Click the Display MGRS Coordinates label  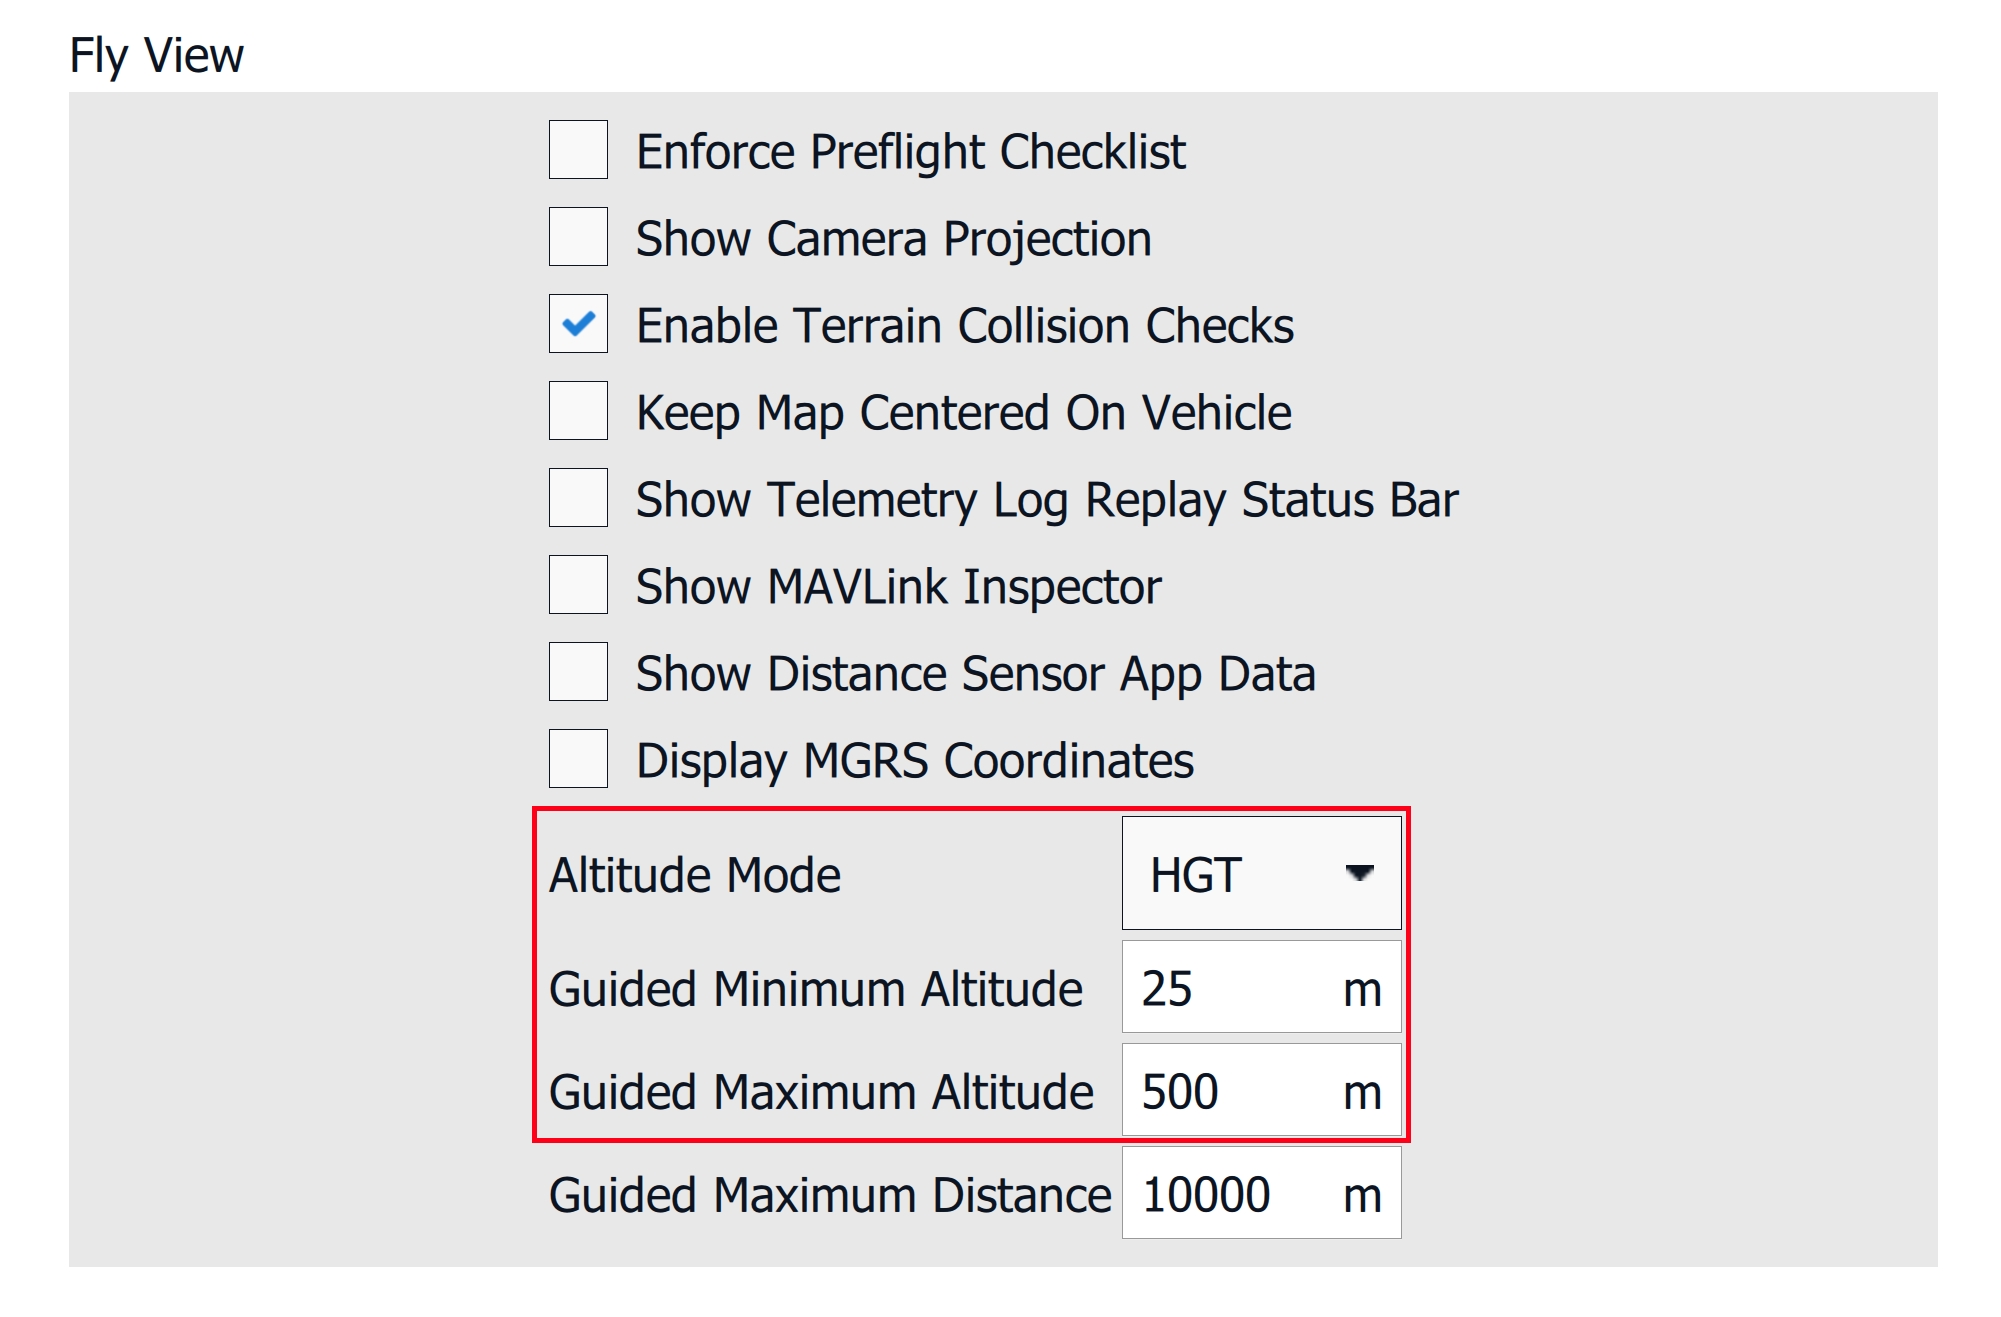[x=914, y=761]
